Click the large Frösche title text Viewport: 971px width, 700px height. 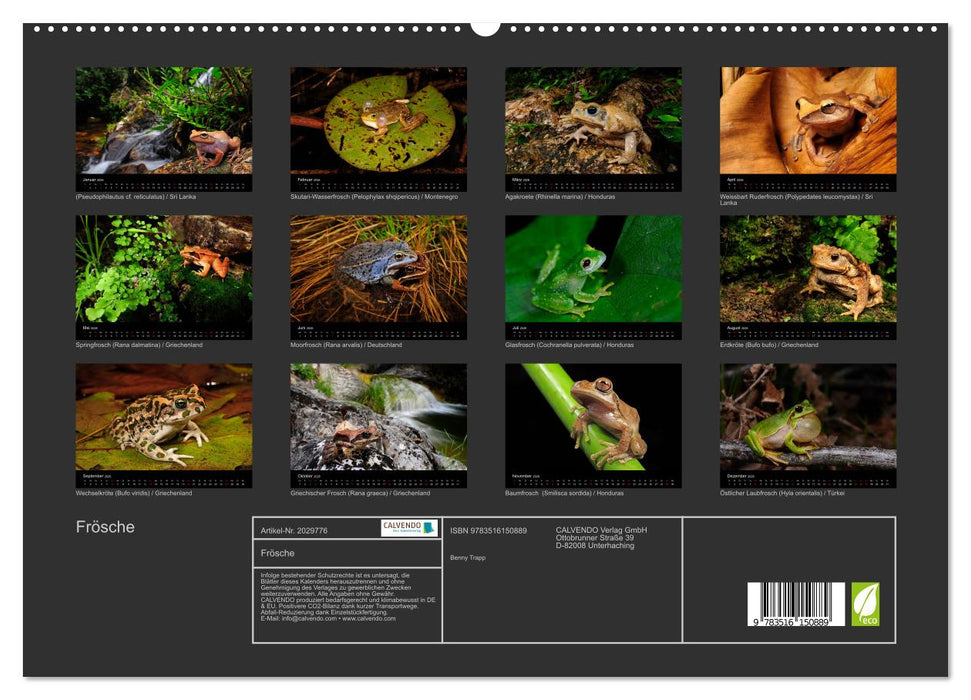[x=105, y=527]
